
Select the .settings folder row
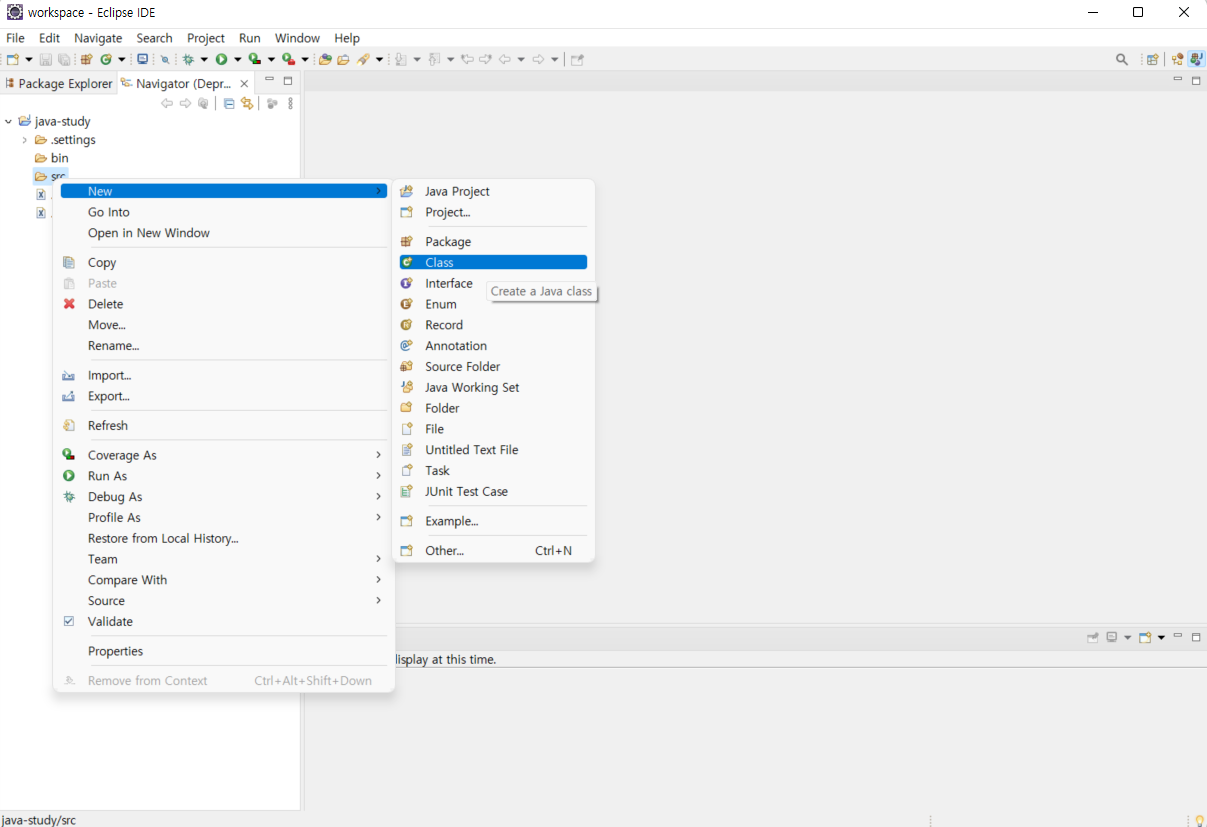point(65,140)
